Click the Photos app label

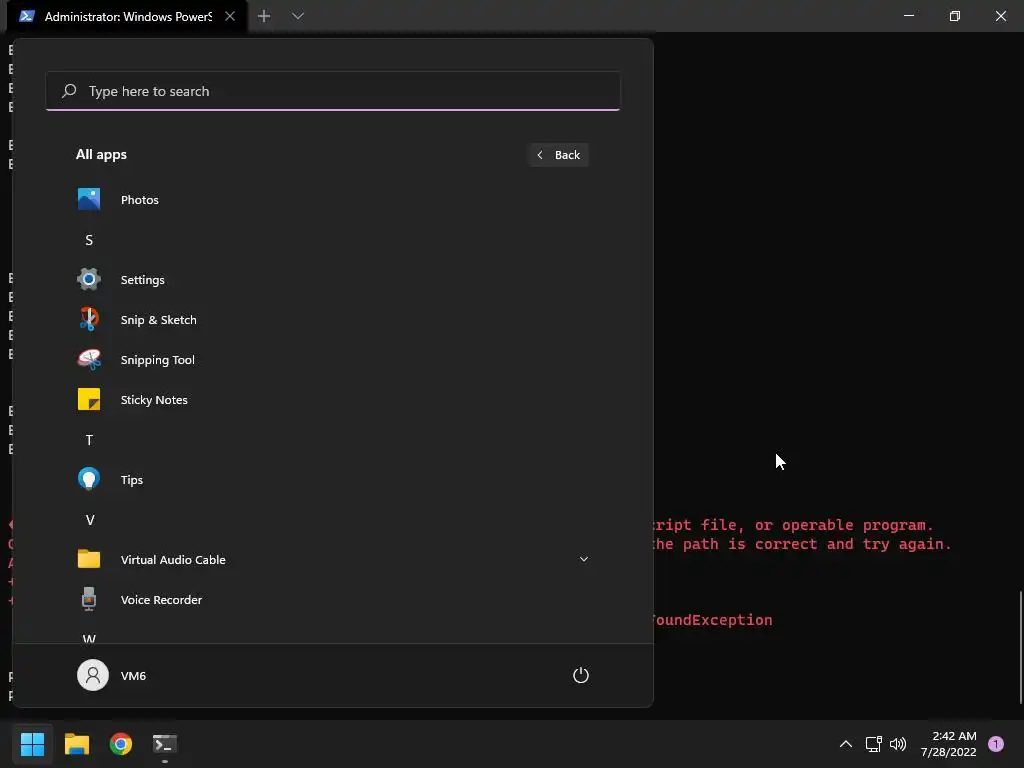[140, 200]
